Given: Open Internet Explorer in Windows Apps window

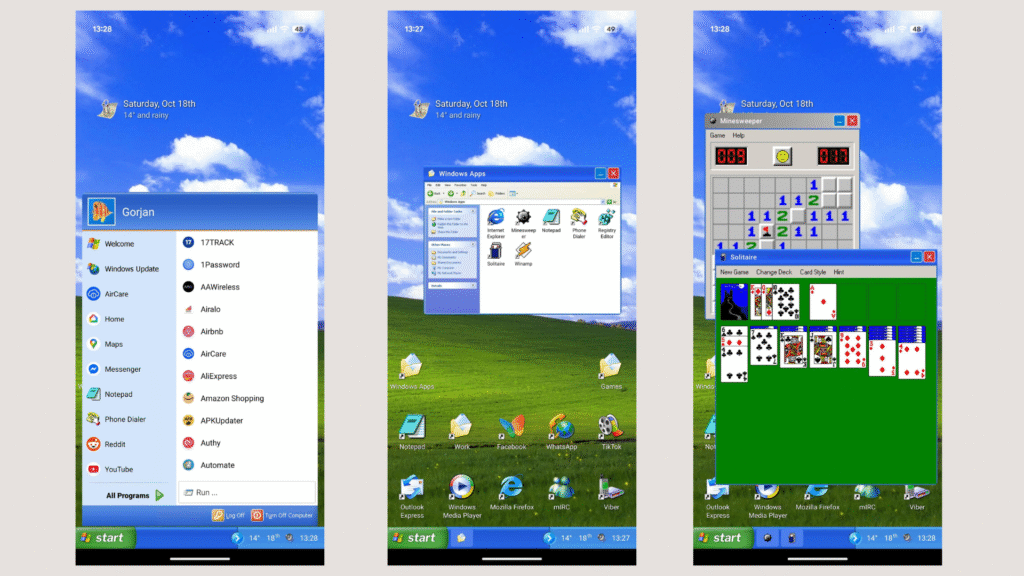Looking at the screenshot, I should (x=495, y=221).
